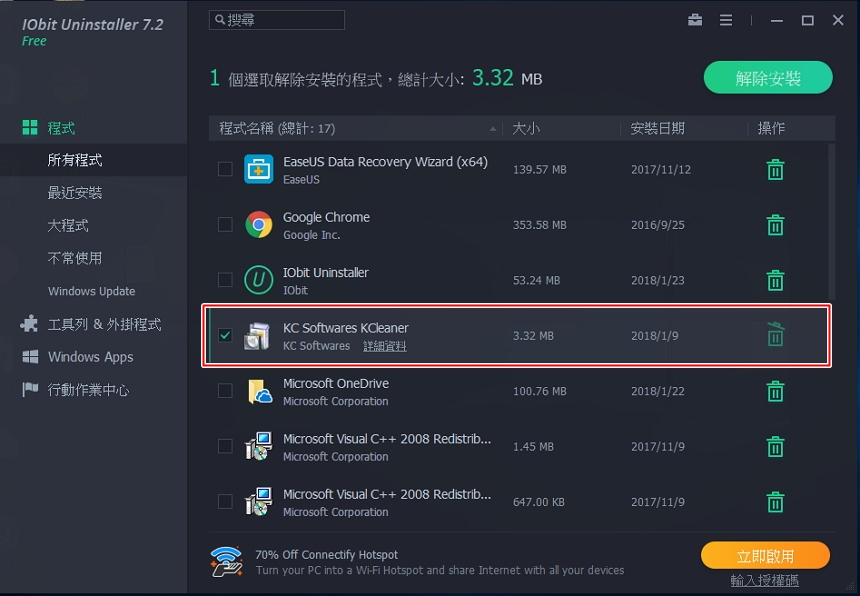
Task: Click the installer icon of the 647.00 KB Visual C++ entry
Action: click(258, 502)
